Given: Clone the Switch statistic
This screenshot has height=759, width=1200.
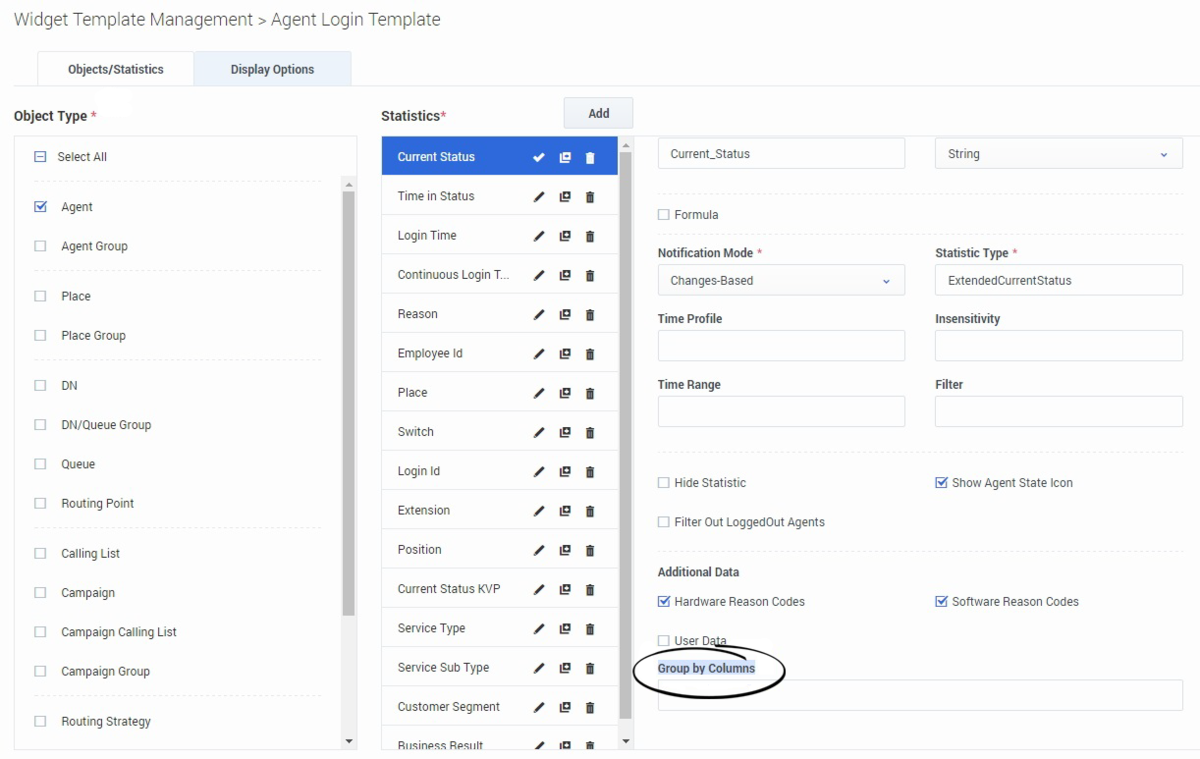Looking at the screenshot, I should 565,433.
